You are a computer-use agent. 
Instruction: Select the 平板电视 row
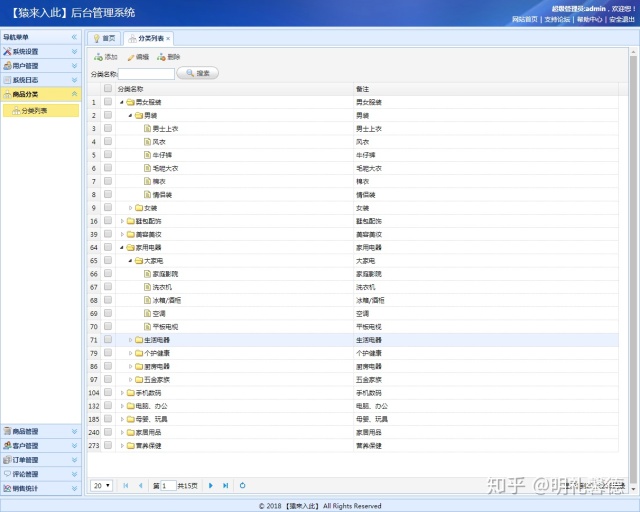(x=353, y=327)
